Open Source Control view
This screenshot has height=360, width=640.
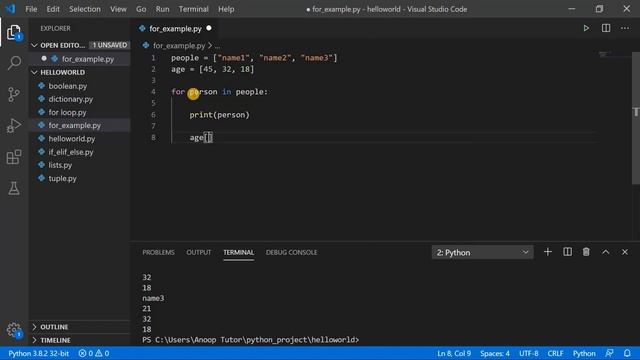point(14,94)
